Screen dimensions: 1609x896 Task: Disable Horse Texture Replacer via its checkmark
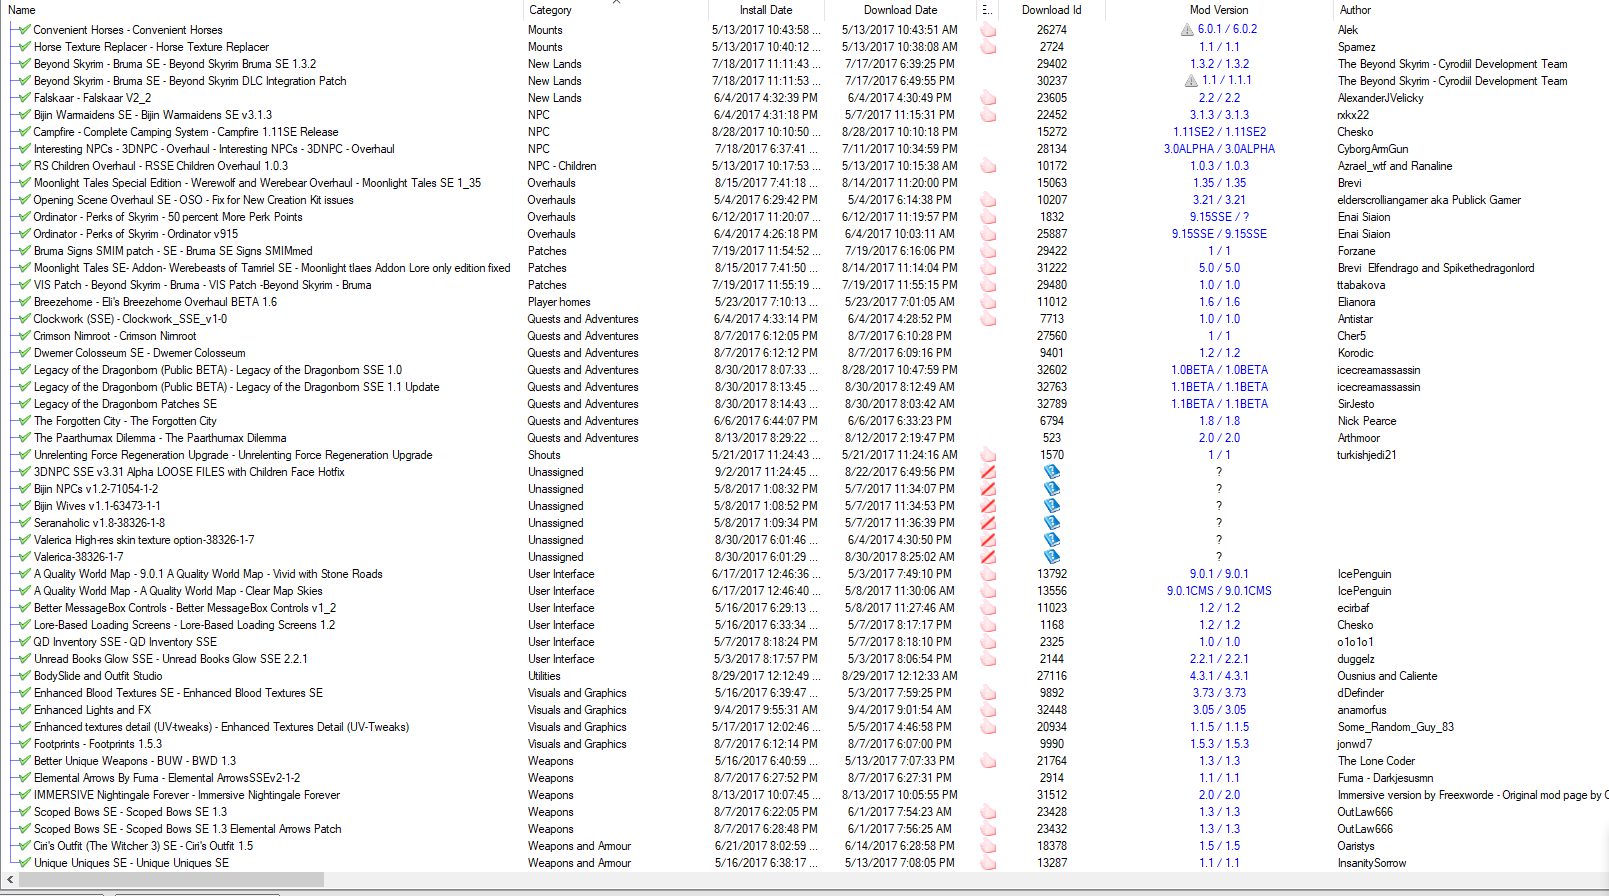[x=24, y=47]
